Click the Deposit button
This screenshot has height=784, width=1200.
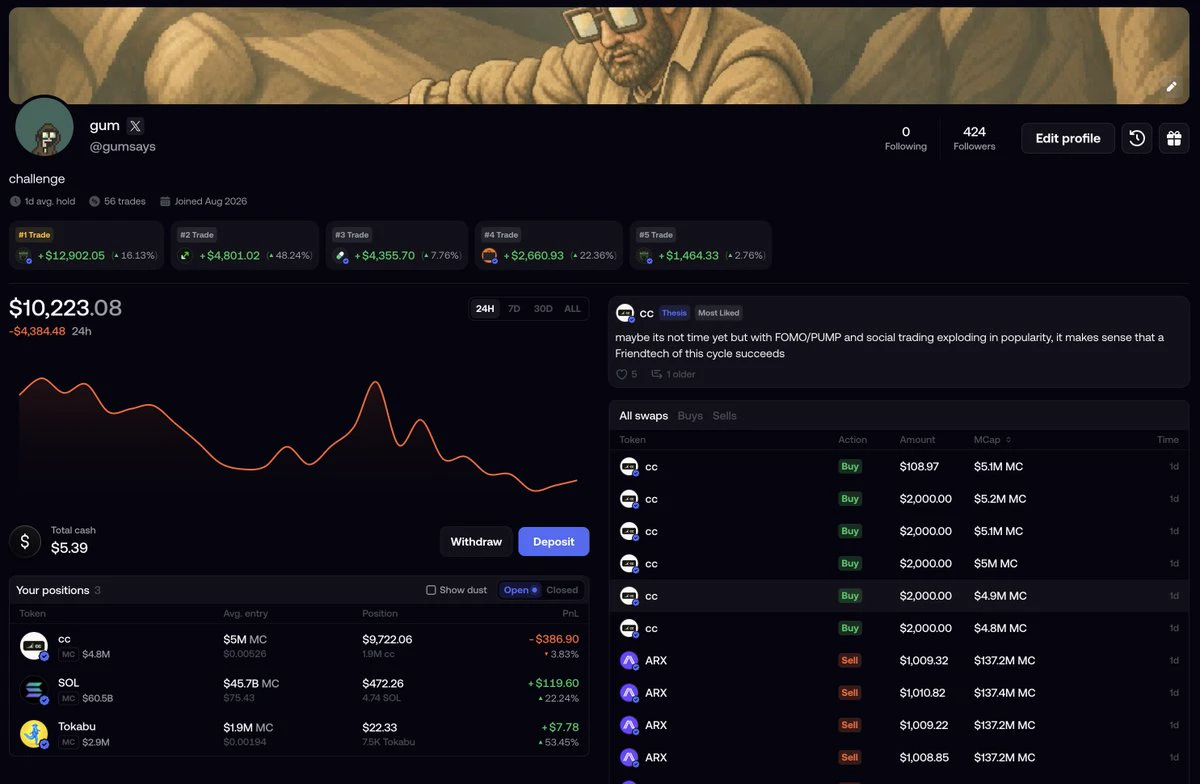(554, 542)
